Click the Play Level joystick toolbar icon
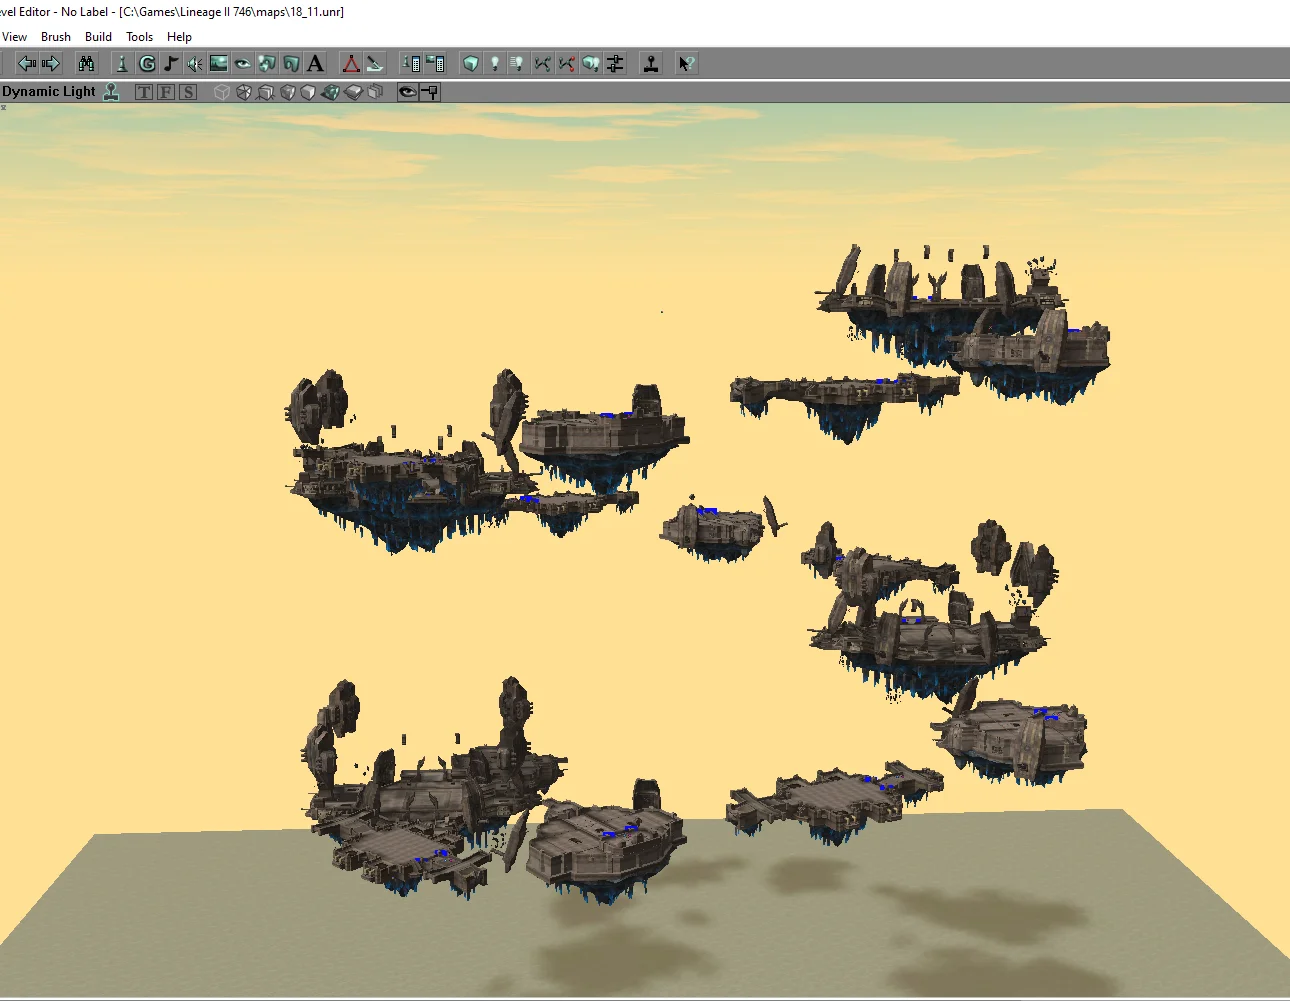Viewport: 1290px width, 1001px height. (651, 64)
